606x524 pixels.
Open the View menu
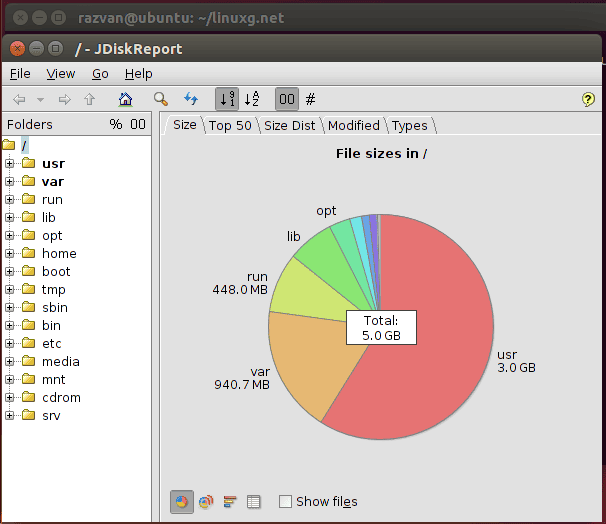pos(61,74)
